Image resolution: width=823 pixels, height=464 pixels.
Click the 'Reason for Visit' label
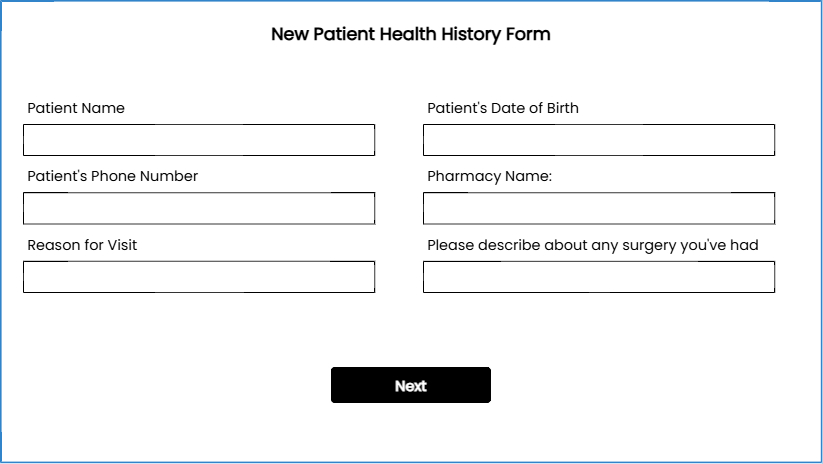click(x=82, y=245)
